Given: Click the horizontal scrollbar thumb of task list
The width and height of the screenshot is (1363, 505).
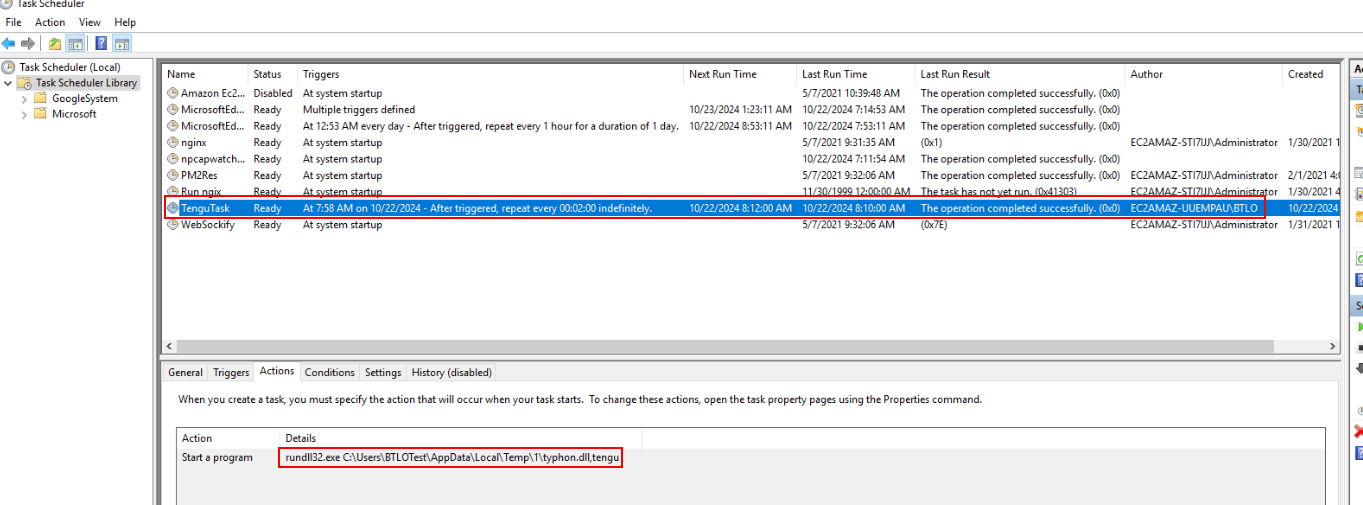Looking at the screenshot, I should pyautogui.click(x=727, y=346).
